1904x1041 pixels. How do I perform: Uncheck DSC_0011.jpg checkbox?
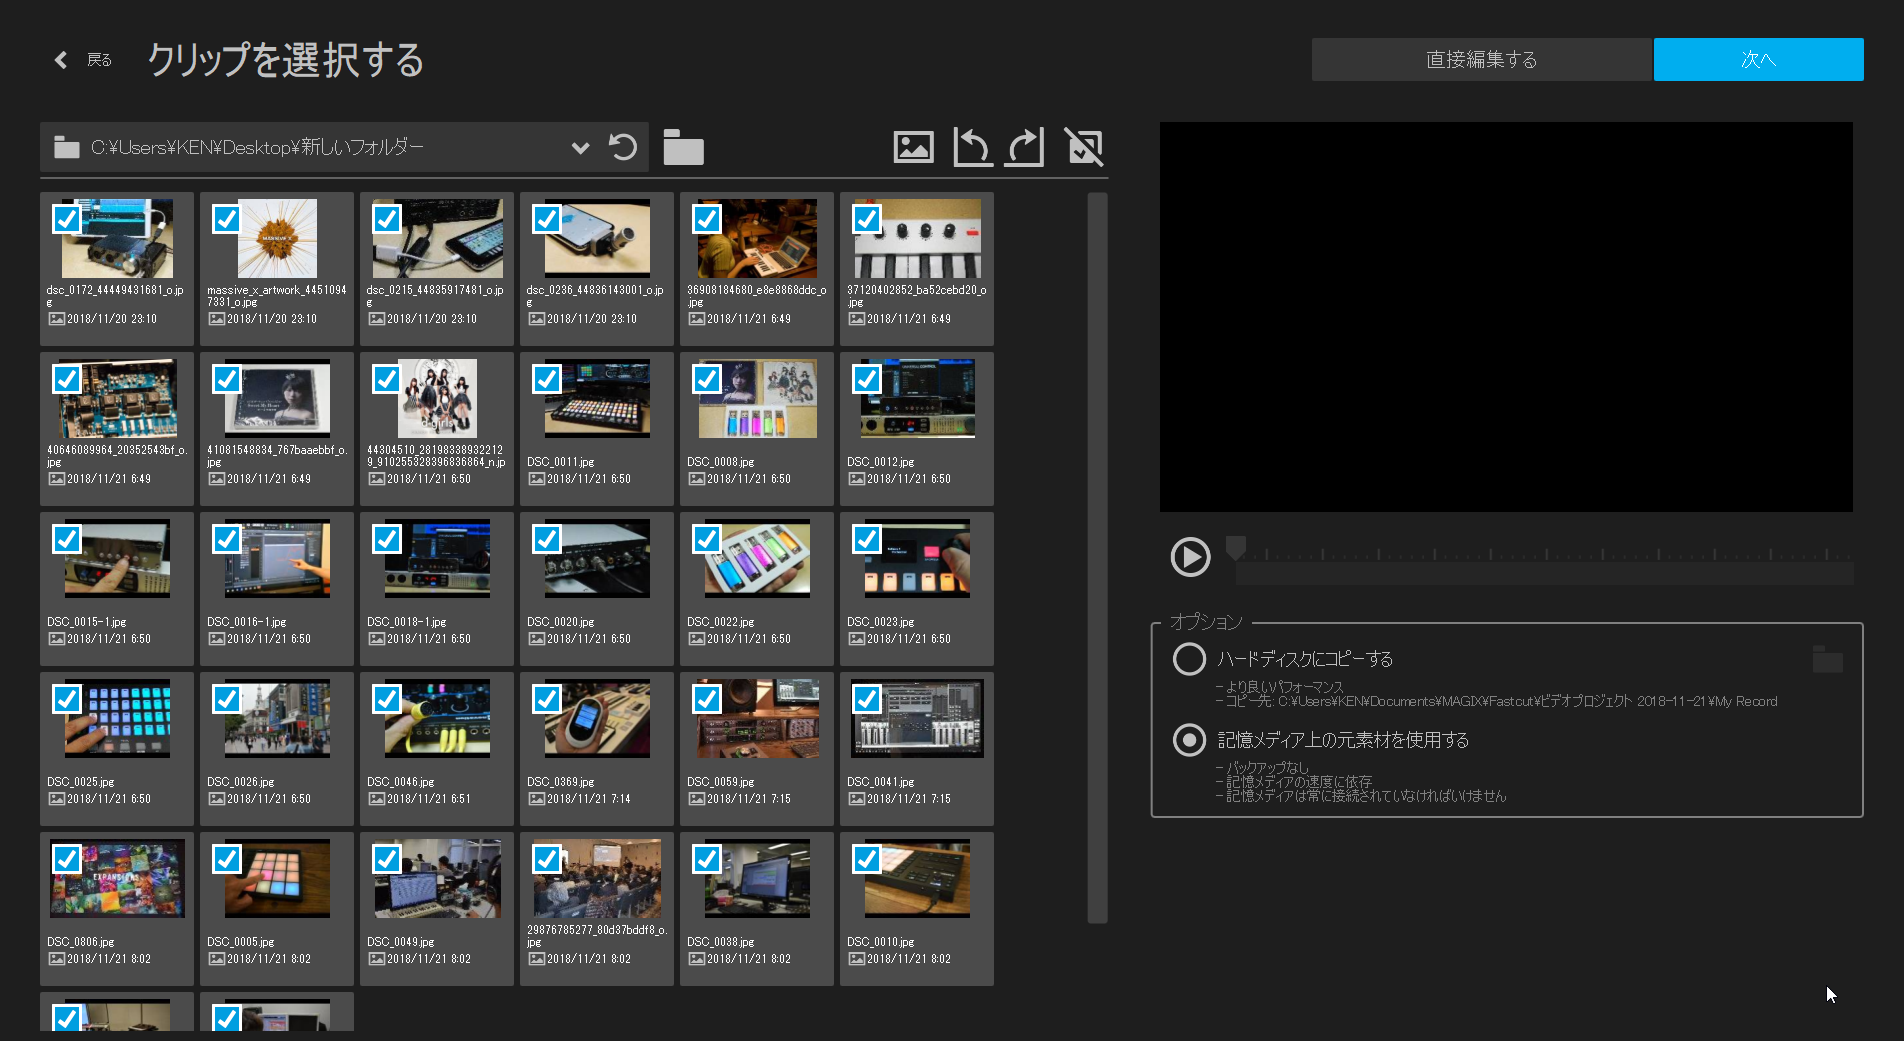tap(547, 379)
